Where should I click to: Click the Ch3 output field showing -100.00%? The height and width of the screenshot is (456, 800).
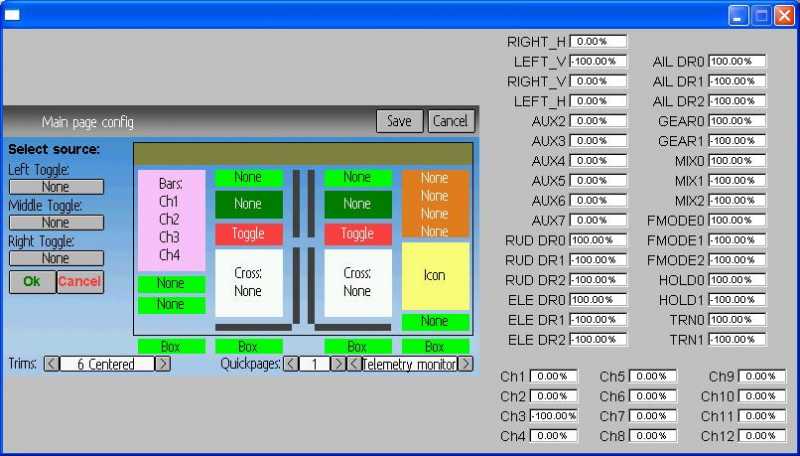[x=554, y=416]
